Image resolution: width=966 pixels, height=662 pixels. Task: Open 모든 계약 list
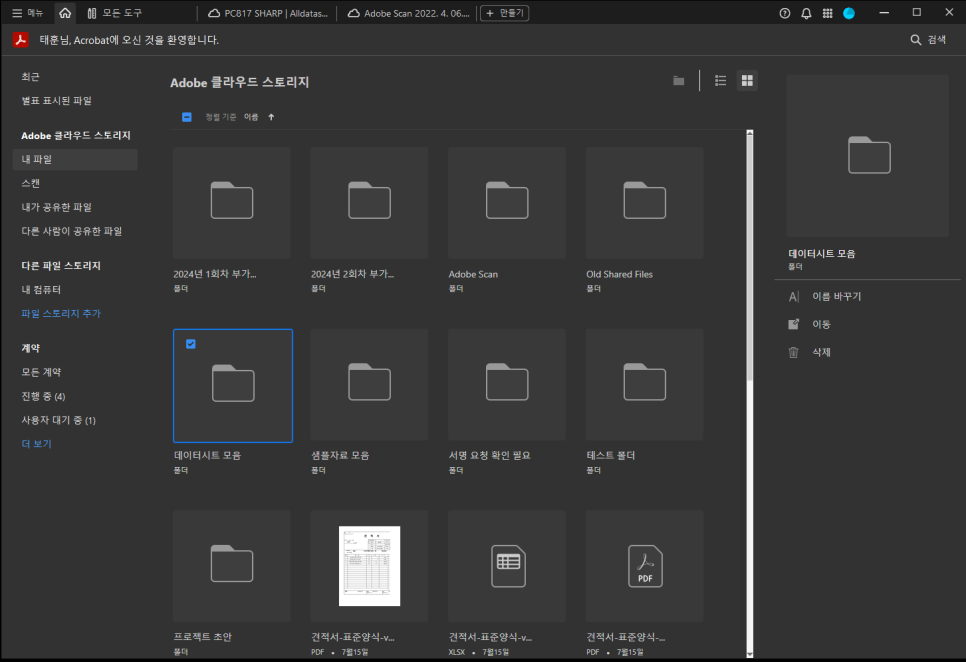(x=41, y=373)
